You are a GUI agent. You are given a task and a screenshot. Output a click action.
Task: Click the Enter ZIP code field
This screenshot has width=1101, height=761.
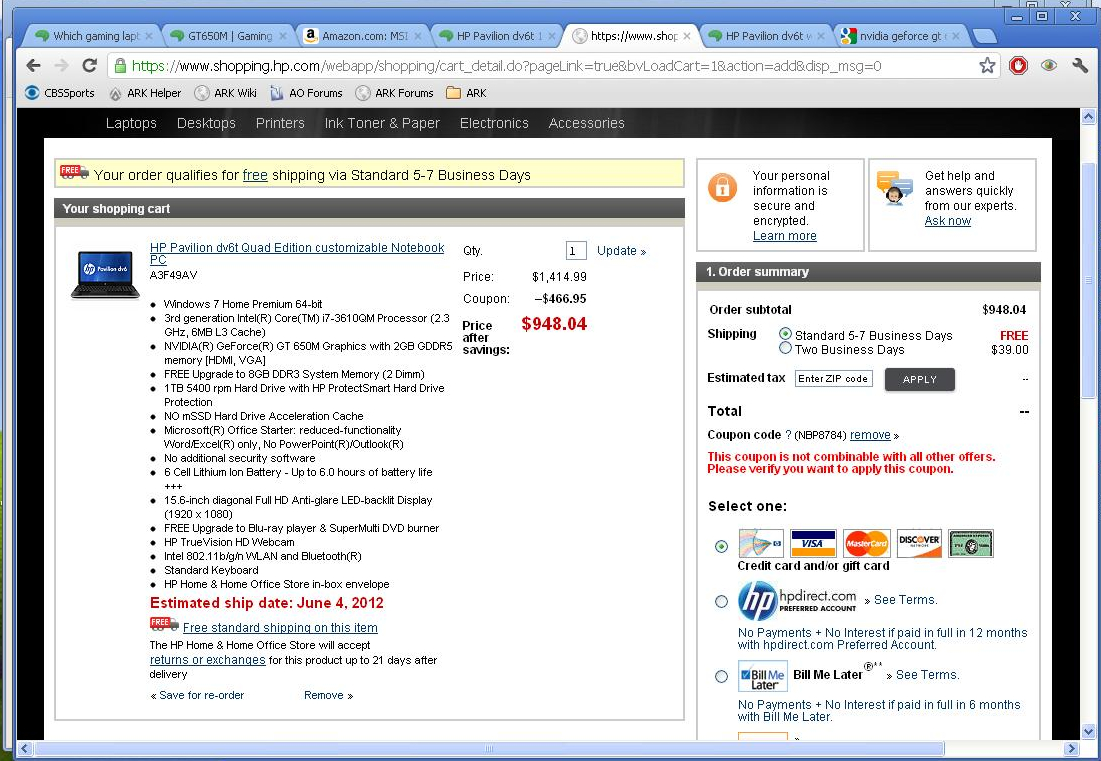pyautogui.click(x=833, y=378)
